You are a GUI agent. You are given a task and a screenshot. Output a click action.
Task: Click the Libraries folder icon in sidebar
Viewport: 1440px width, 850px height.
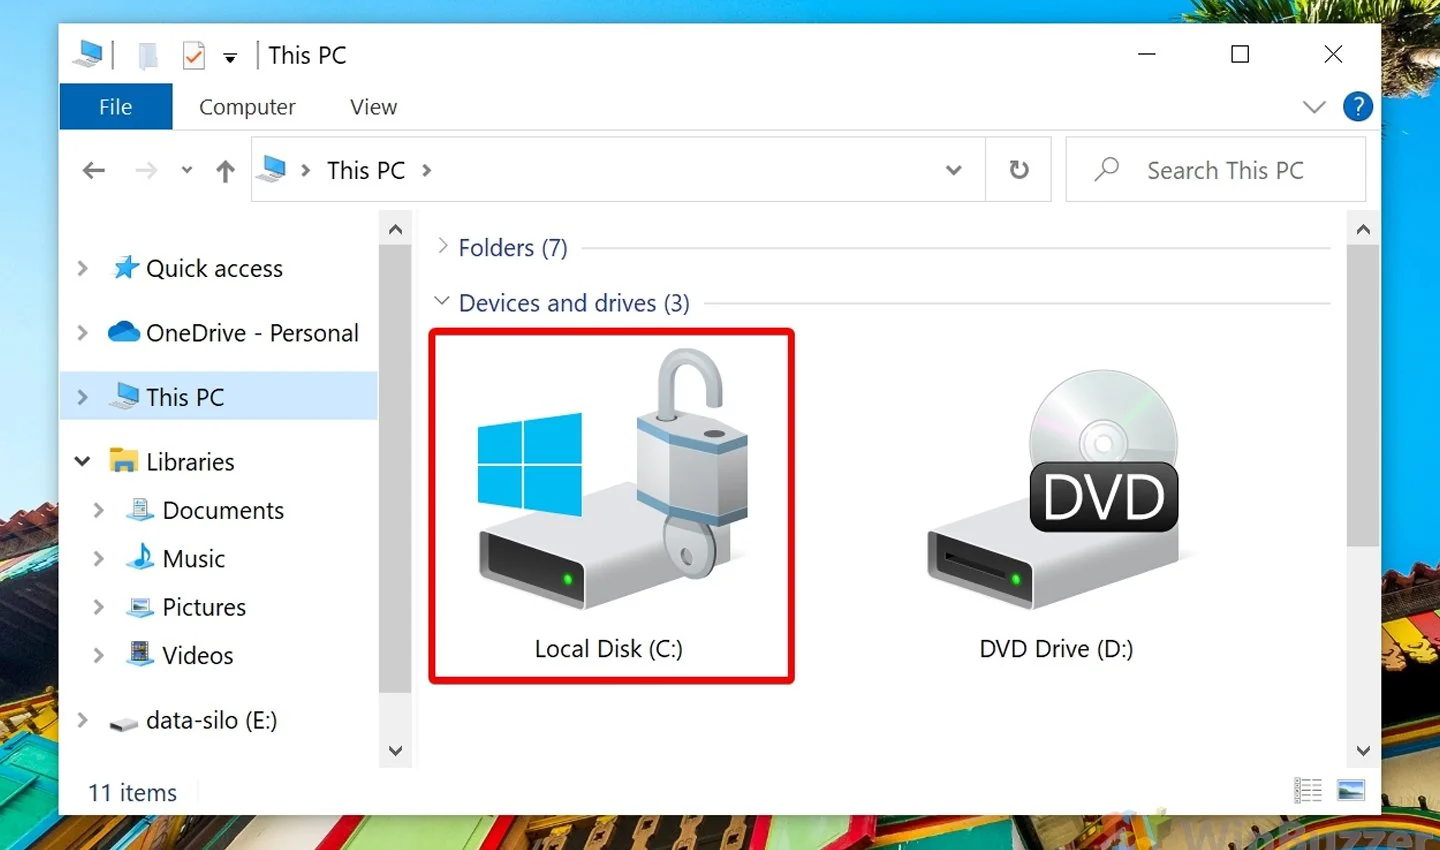[x=124, y=461]
